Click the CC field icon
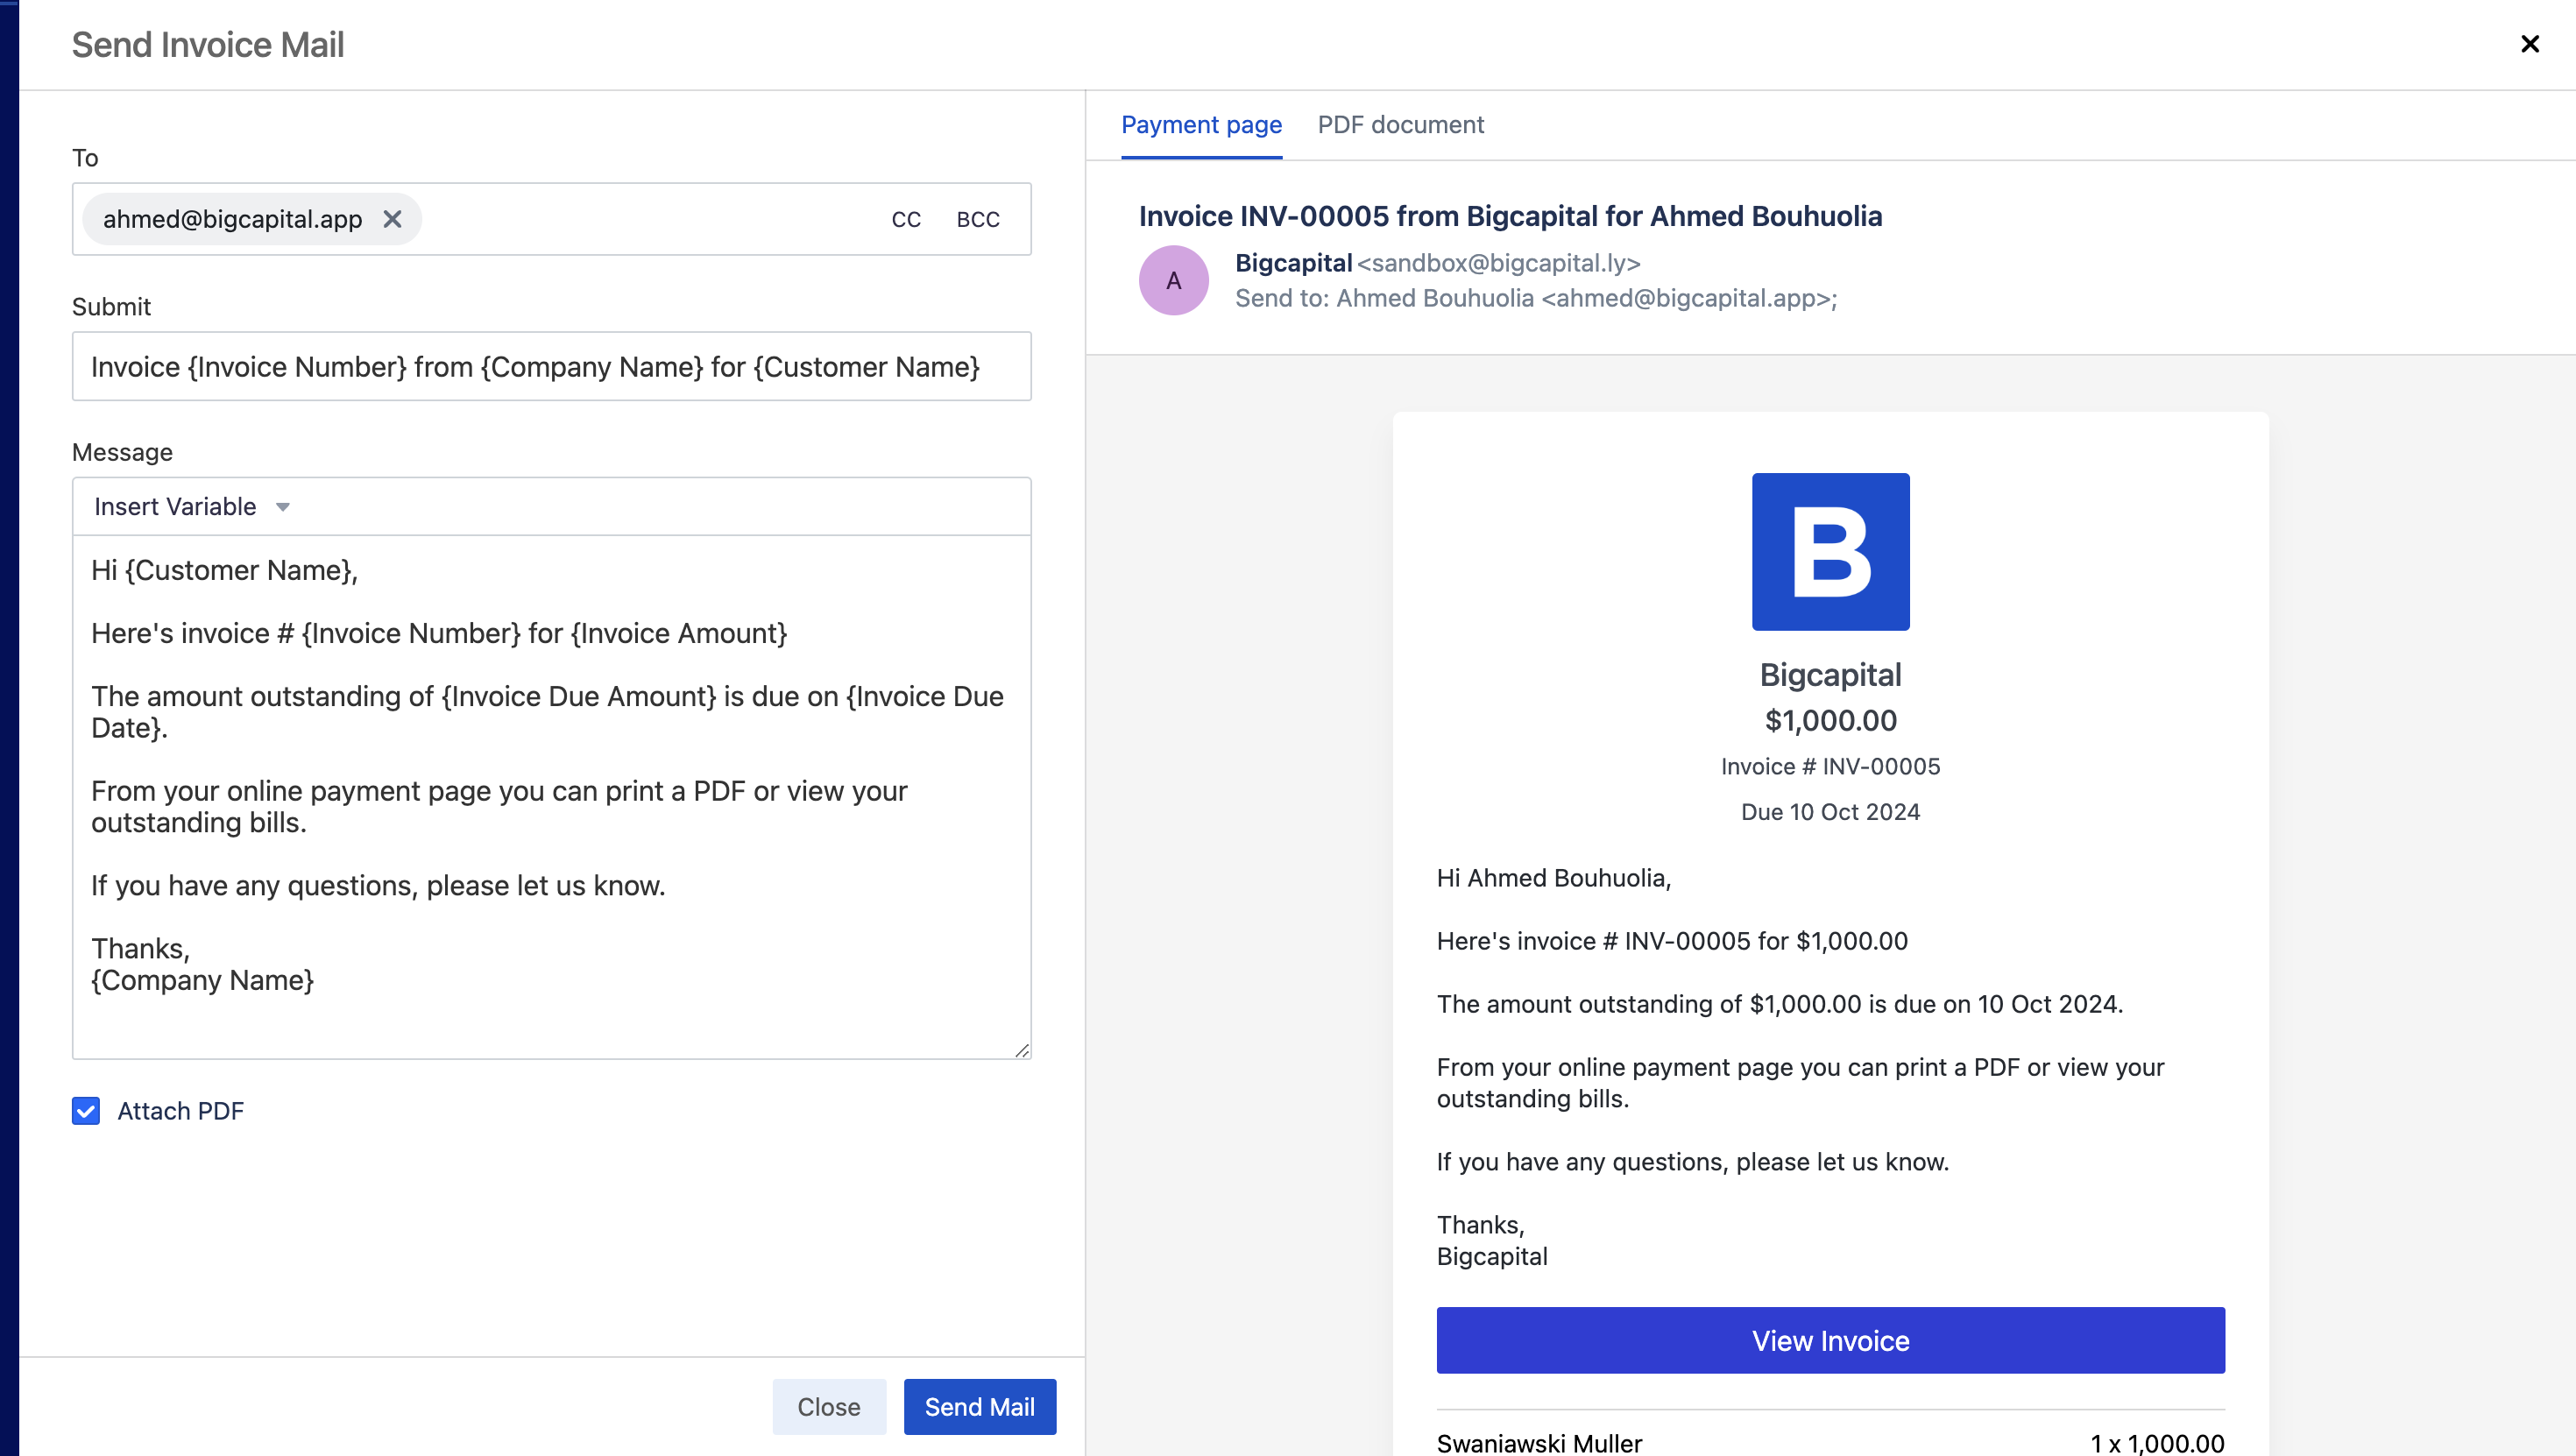Viewport: 2576px width, 1456px height. coord(906,217)
